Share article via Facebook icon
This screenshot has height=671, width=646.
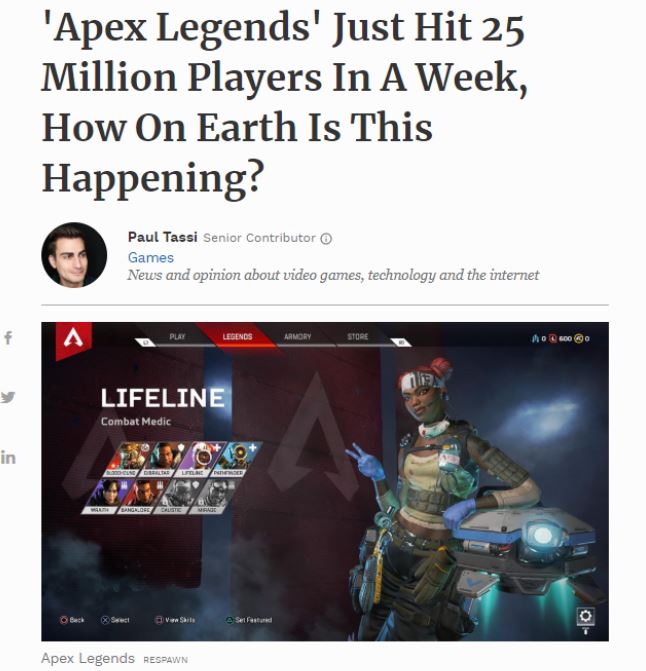click(x=8, y=338)
